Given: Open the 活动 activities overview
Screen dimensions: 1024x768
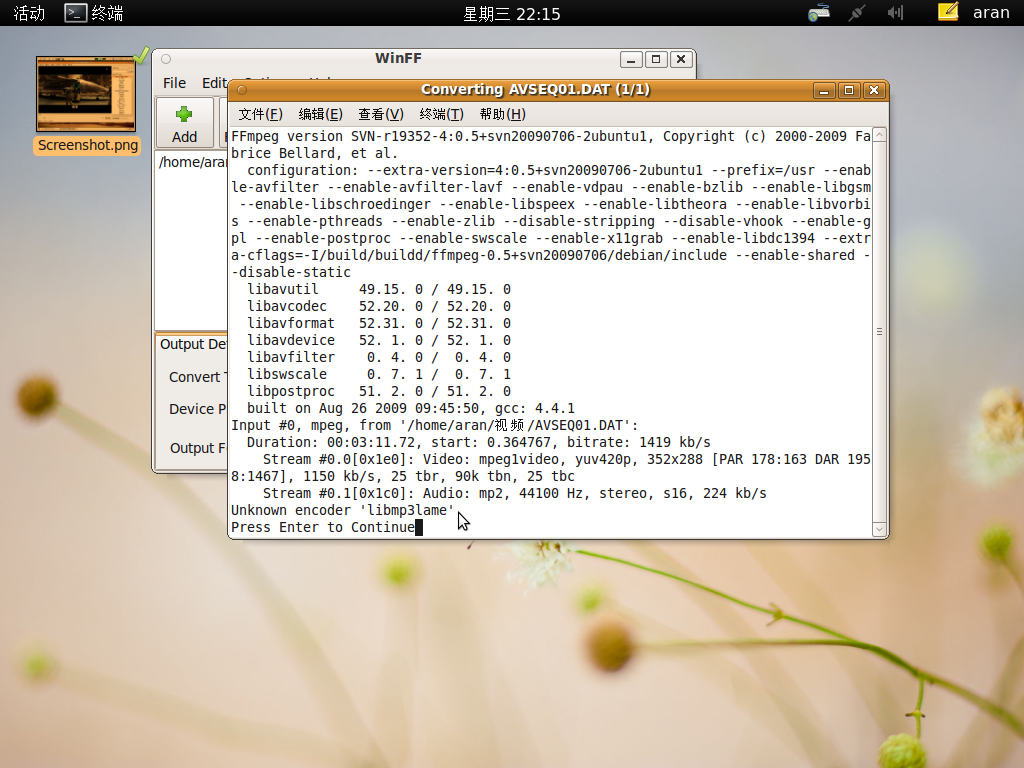Looking at the screenshot, I should pyautogui.click(x=29, y=13).
